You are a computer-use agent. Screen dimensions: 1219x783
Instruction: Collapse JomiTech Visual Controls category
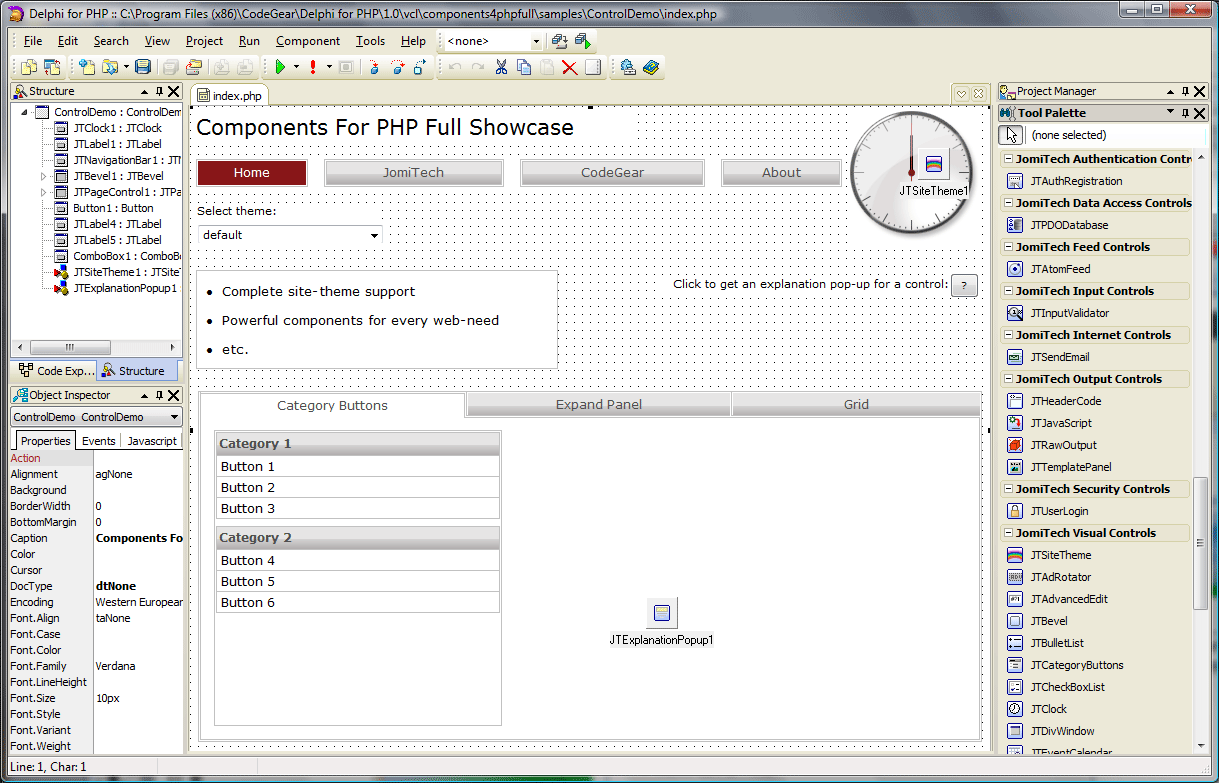pos(1007,533)
